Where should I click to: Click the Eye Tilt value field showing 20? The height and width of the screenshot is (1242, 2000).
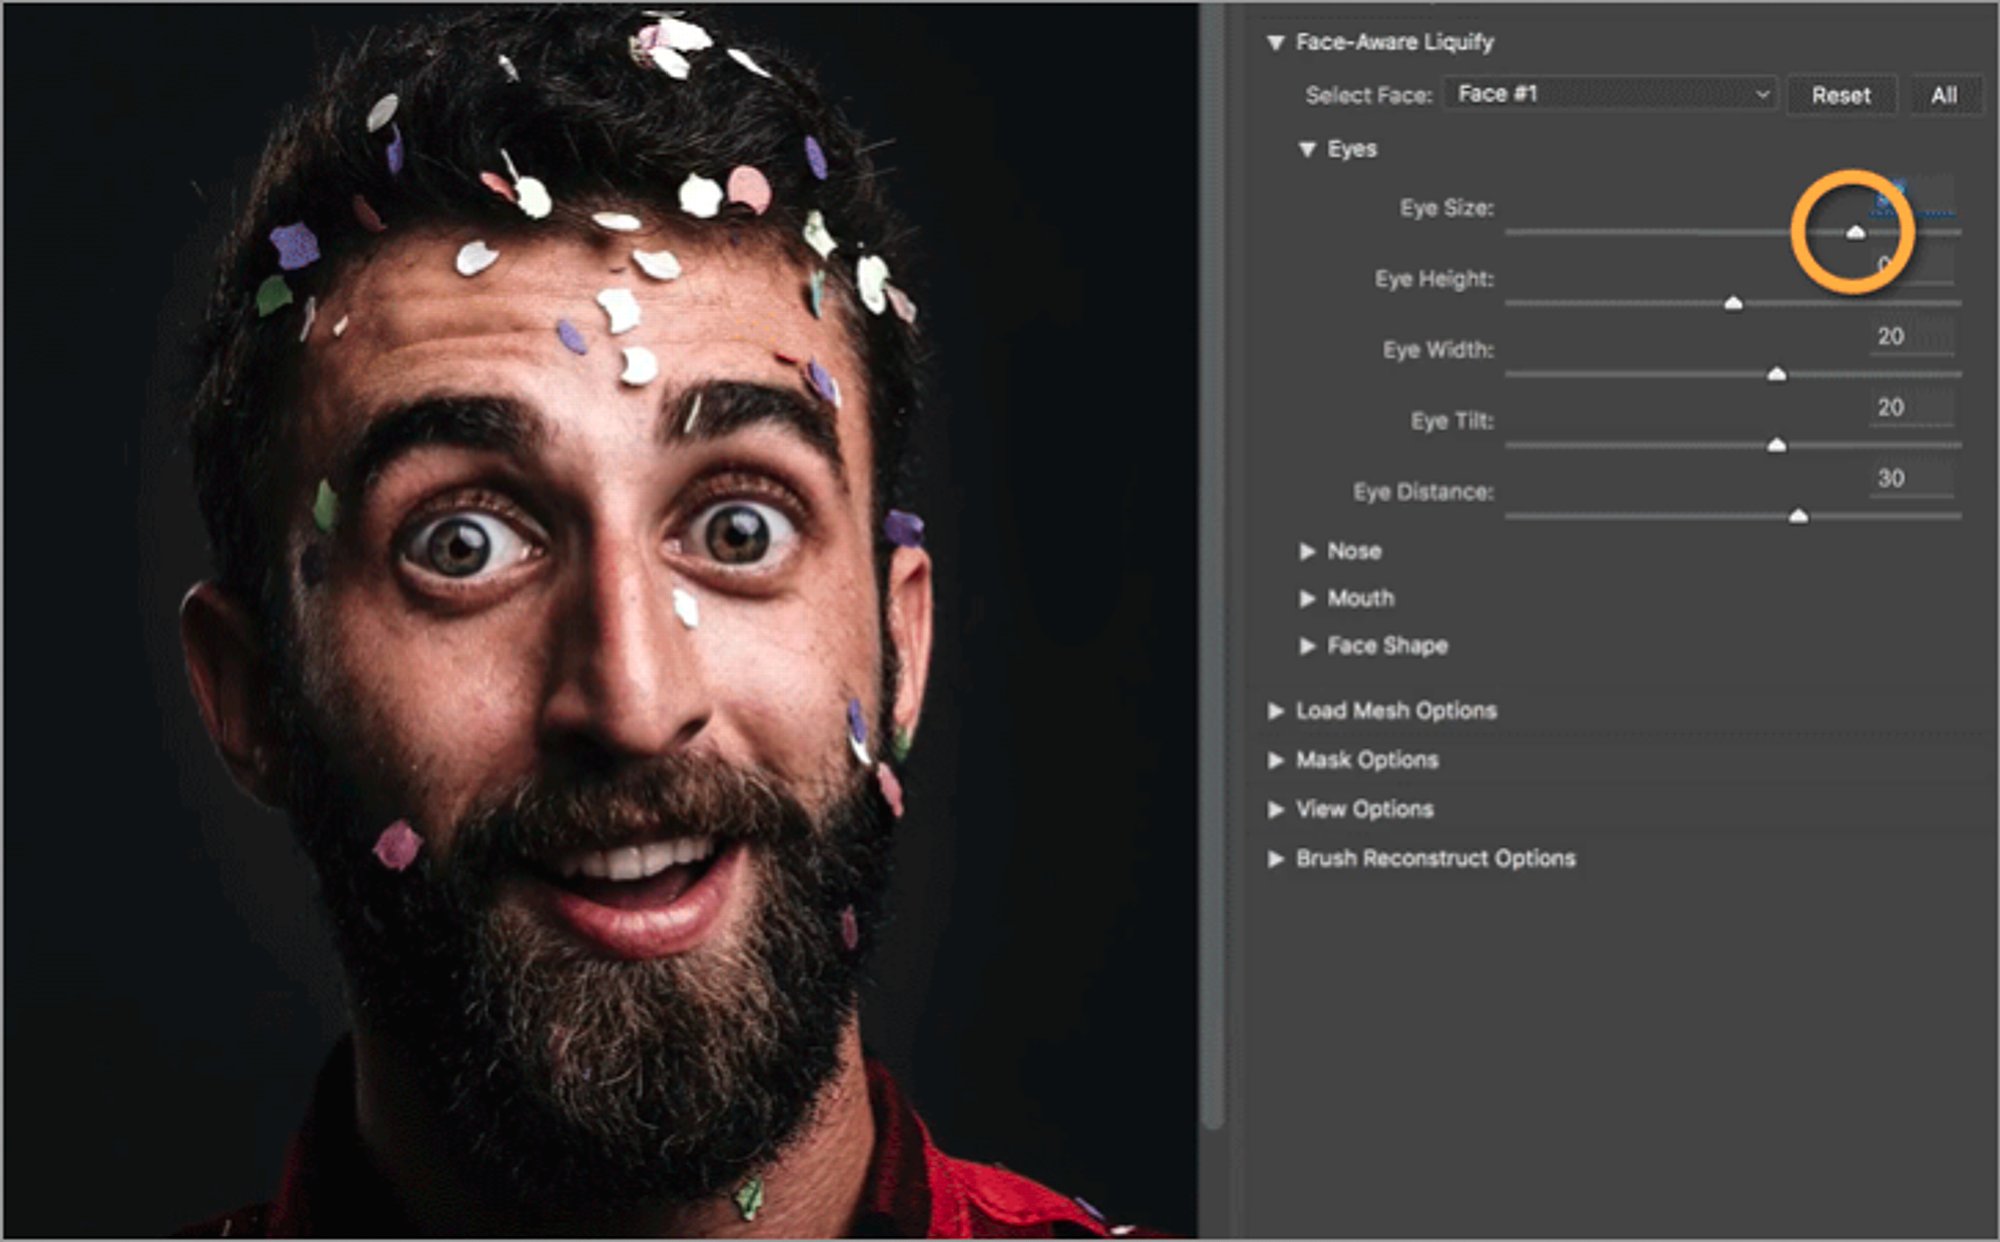1910,407
